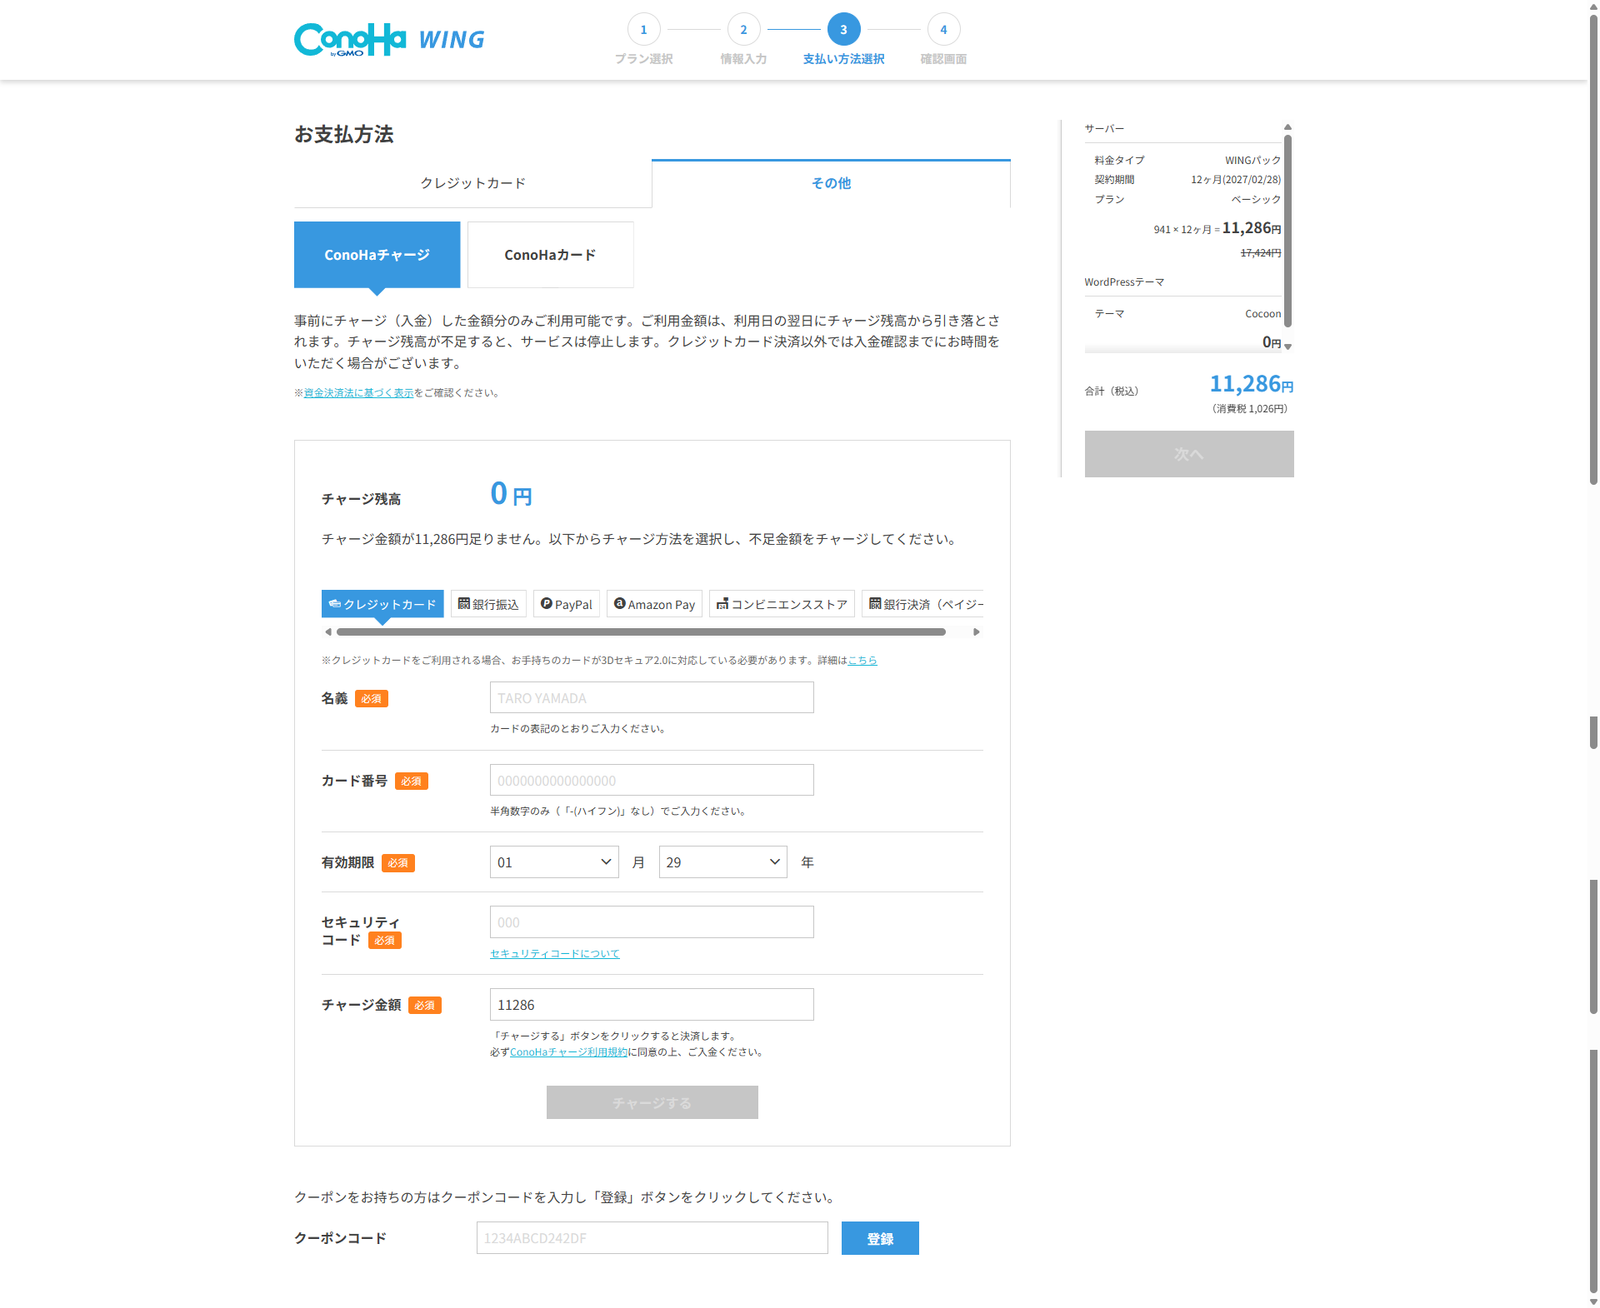Image resolution: width=1600 pixels, height=1308 pixels.
Task: Click the order summary up scroll arrow
Action: (1288, 127)
